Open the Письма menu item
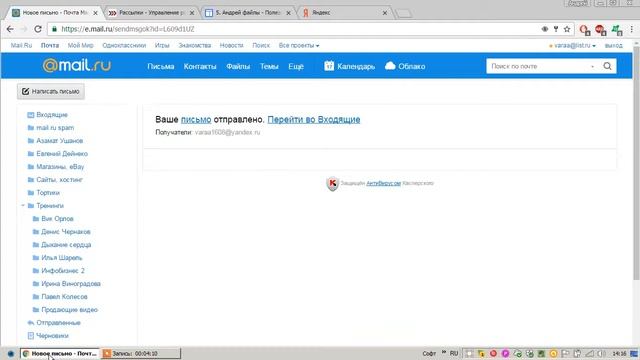This screenshot has width=640, height=360. click(x=161, y=66)
